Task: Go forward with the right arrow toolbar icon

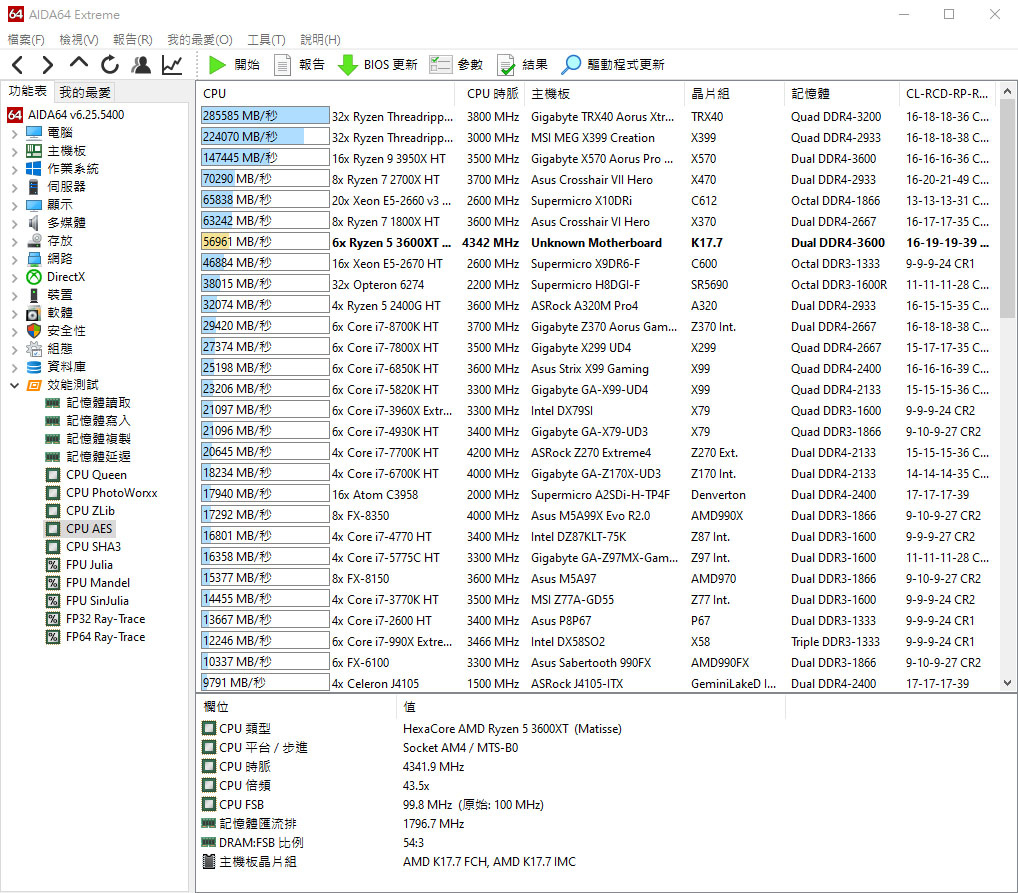Action: [47, 65]
